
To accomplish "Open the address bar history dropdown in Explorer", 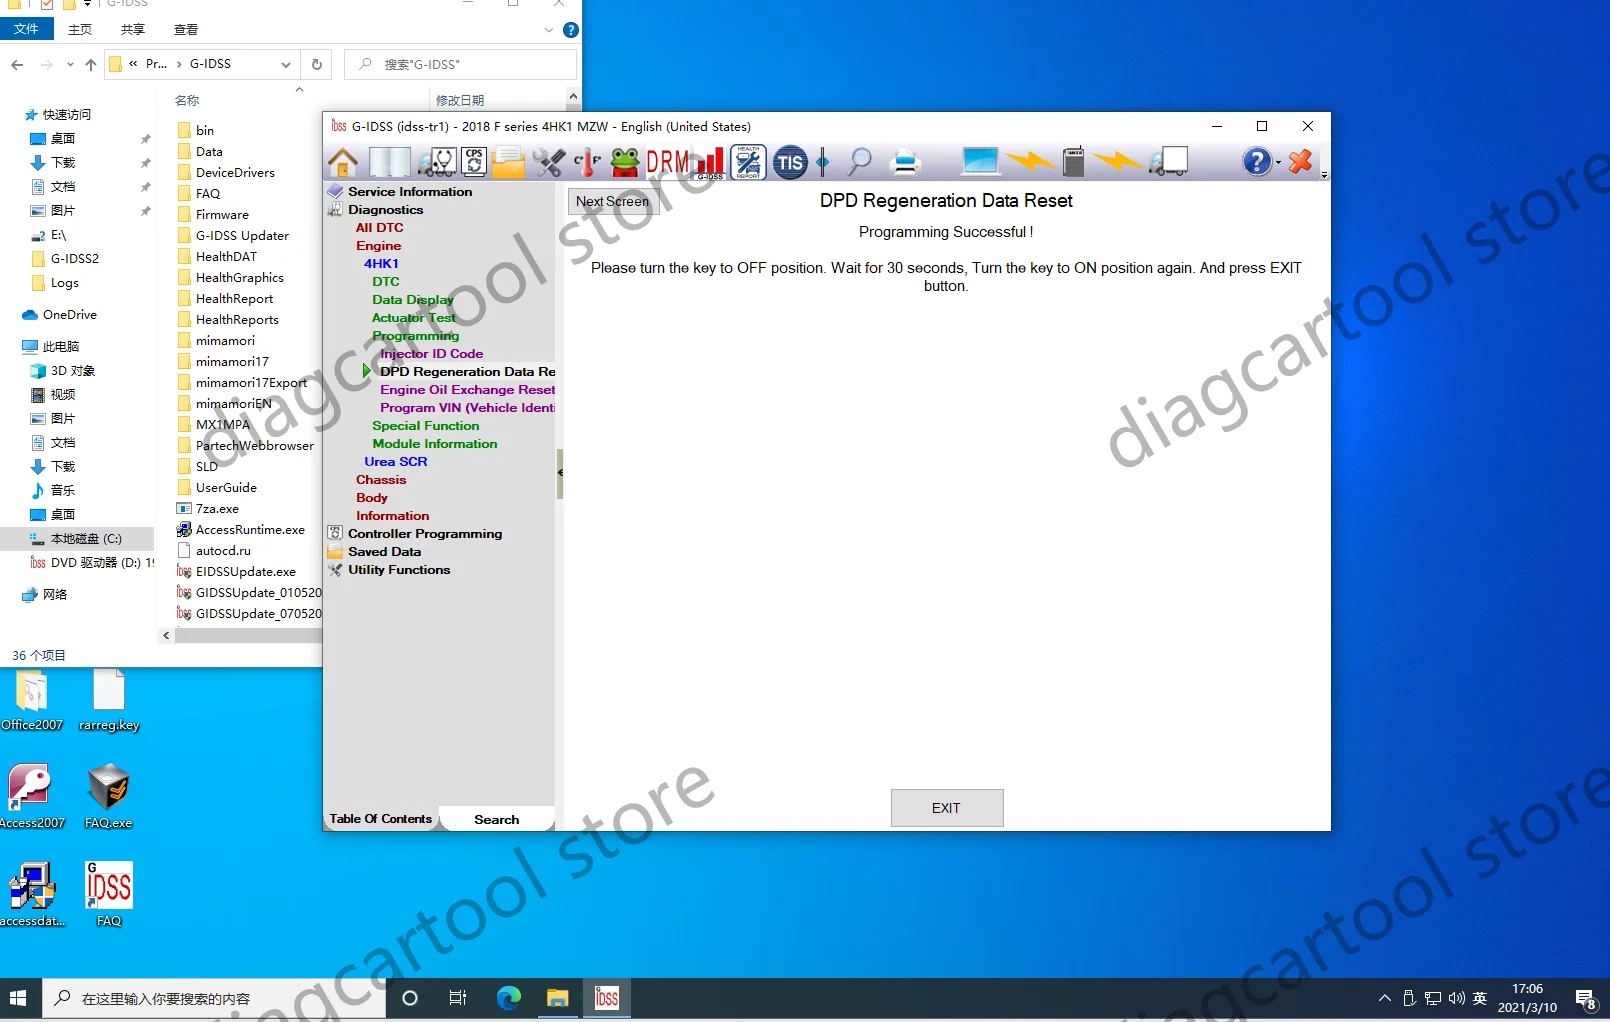I will 286,65.
